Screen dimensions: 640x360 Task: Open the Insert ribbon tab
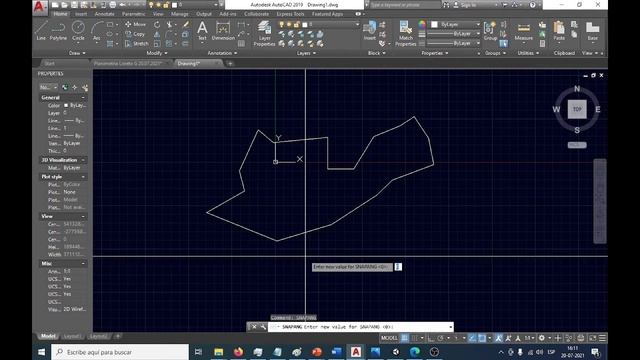81,14
